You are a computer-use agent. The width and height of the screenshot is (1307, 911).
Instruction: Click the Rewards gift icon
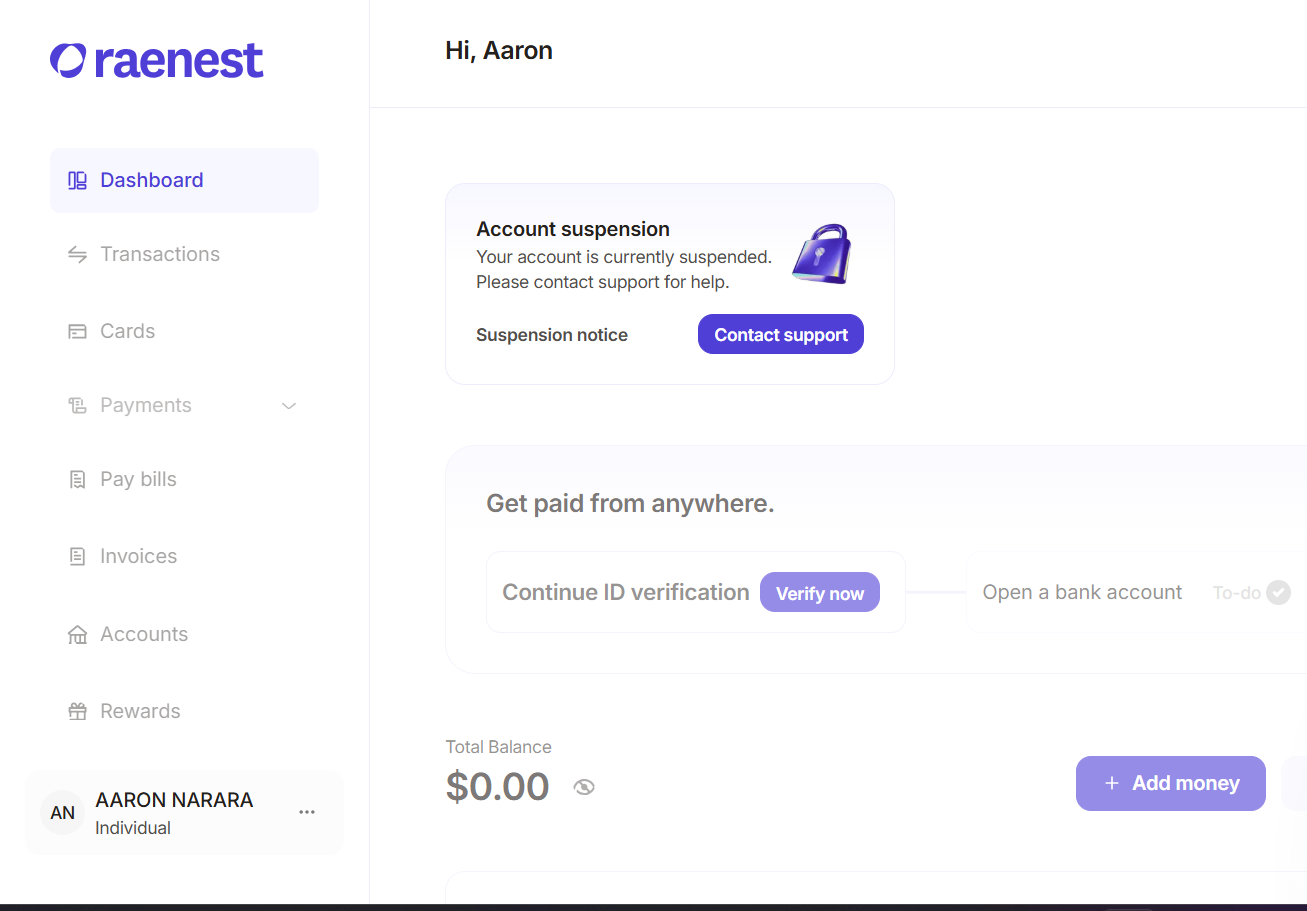tap(77, 712)
